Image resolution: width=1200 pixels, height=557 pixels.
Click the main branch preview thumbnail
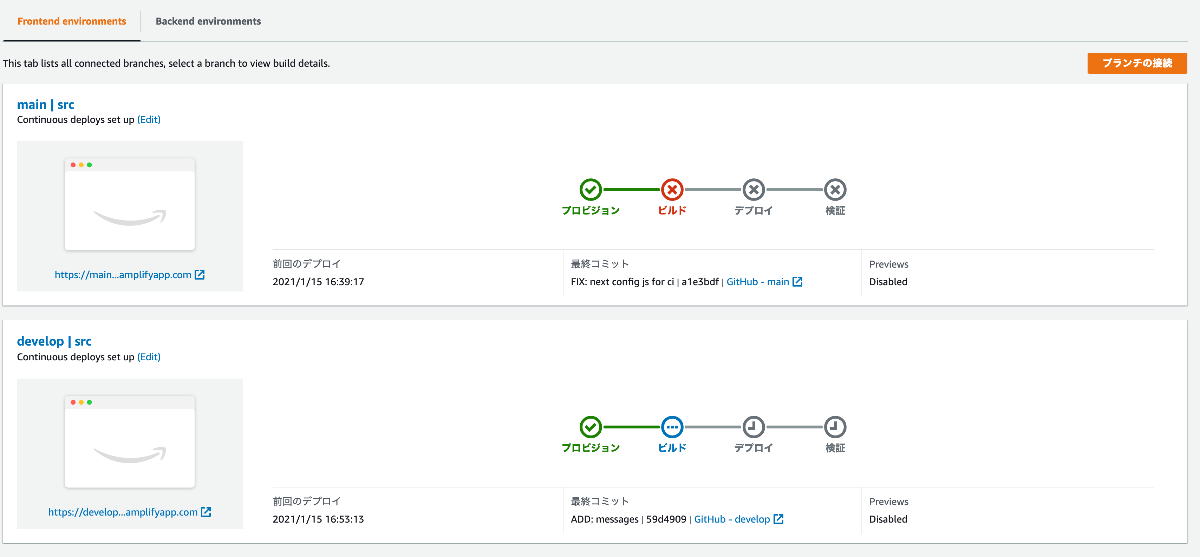point(130,203)
